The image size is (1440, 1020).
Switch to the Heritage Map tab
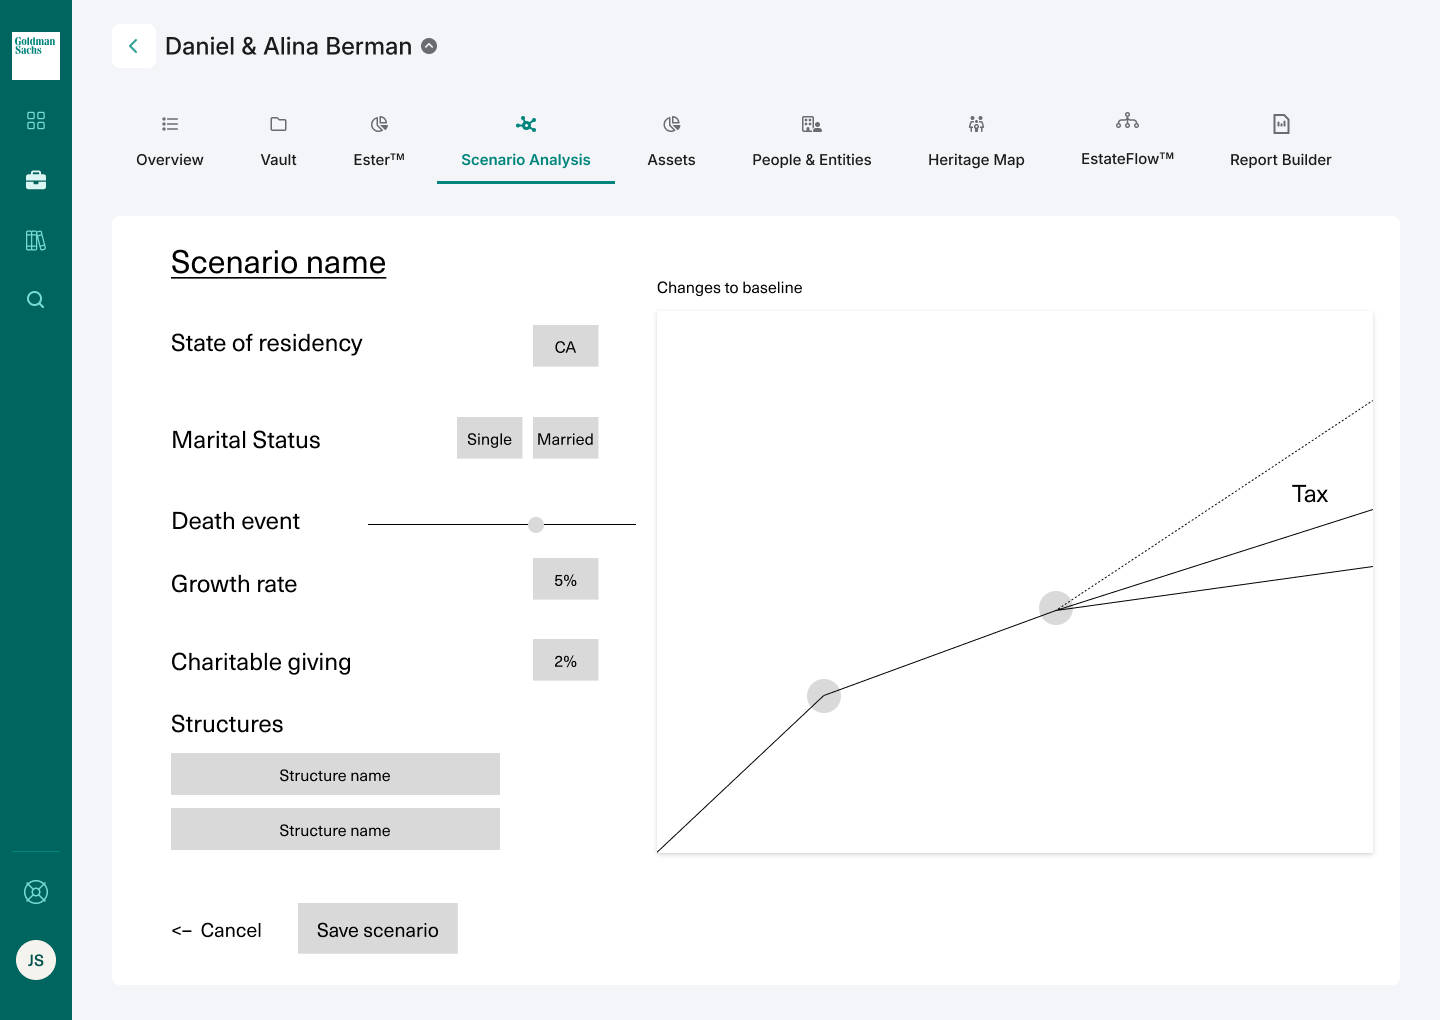976,141
